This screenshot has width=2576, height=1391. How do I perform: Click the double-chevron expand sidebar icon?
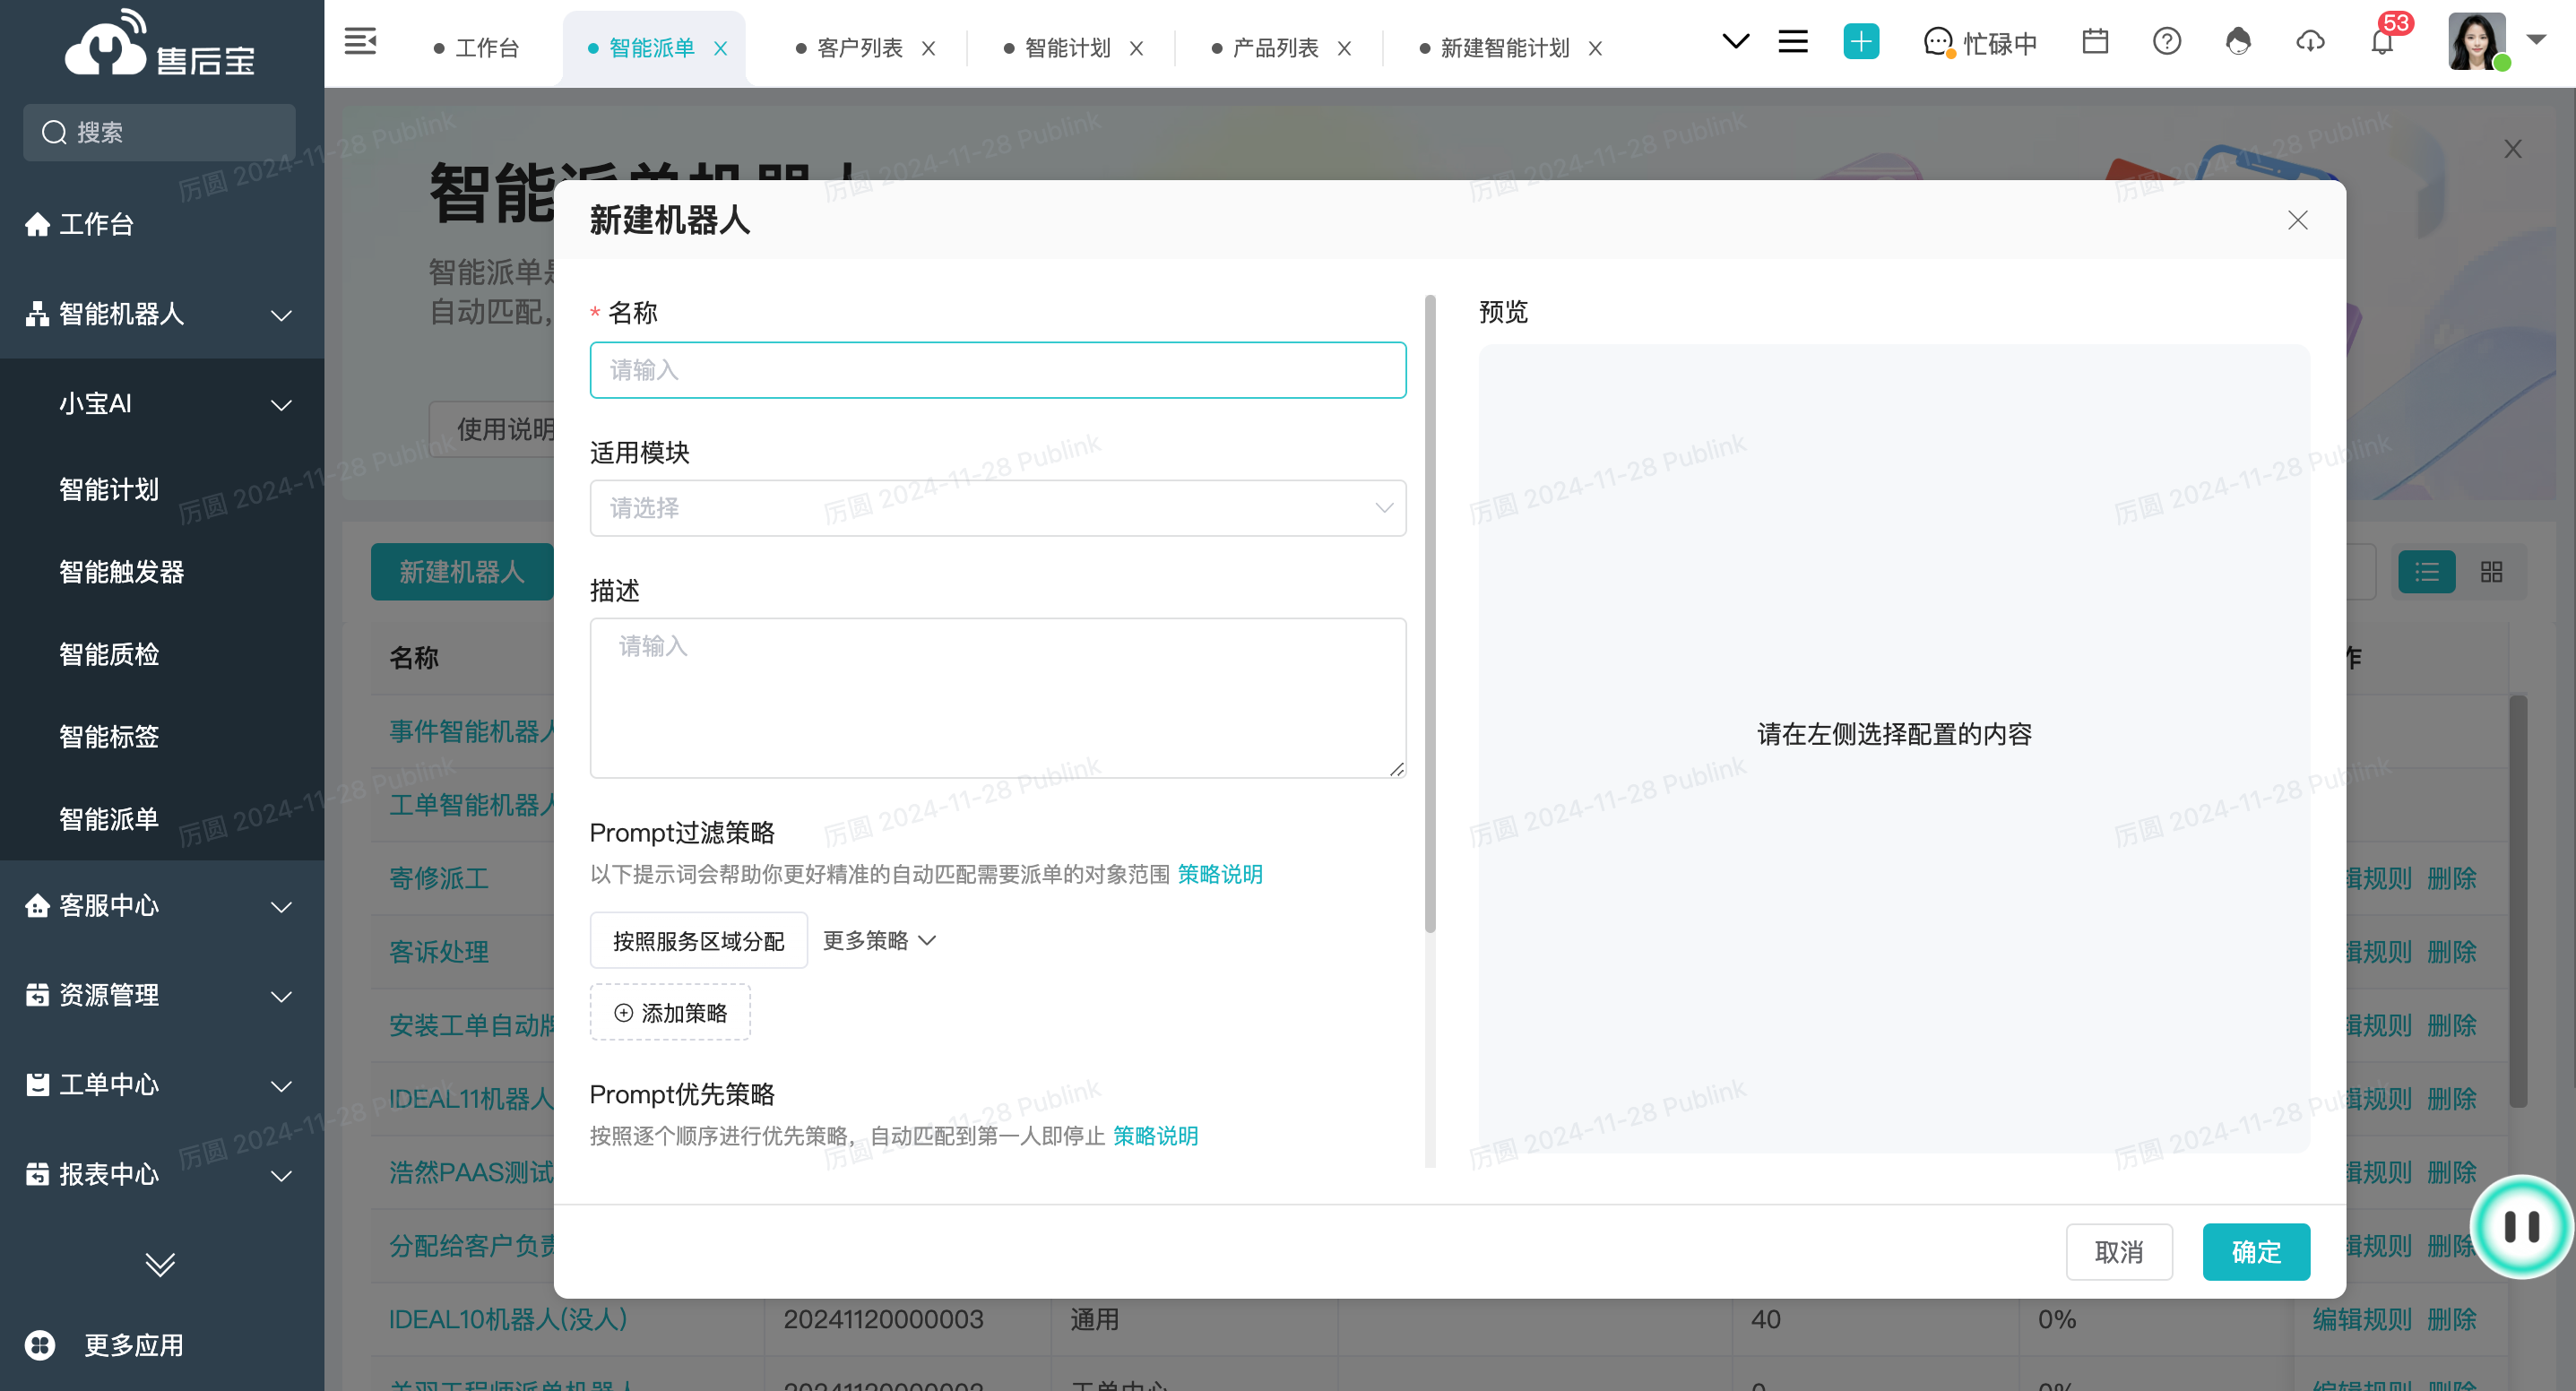point(160,1264)
